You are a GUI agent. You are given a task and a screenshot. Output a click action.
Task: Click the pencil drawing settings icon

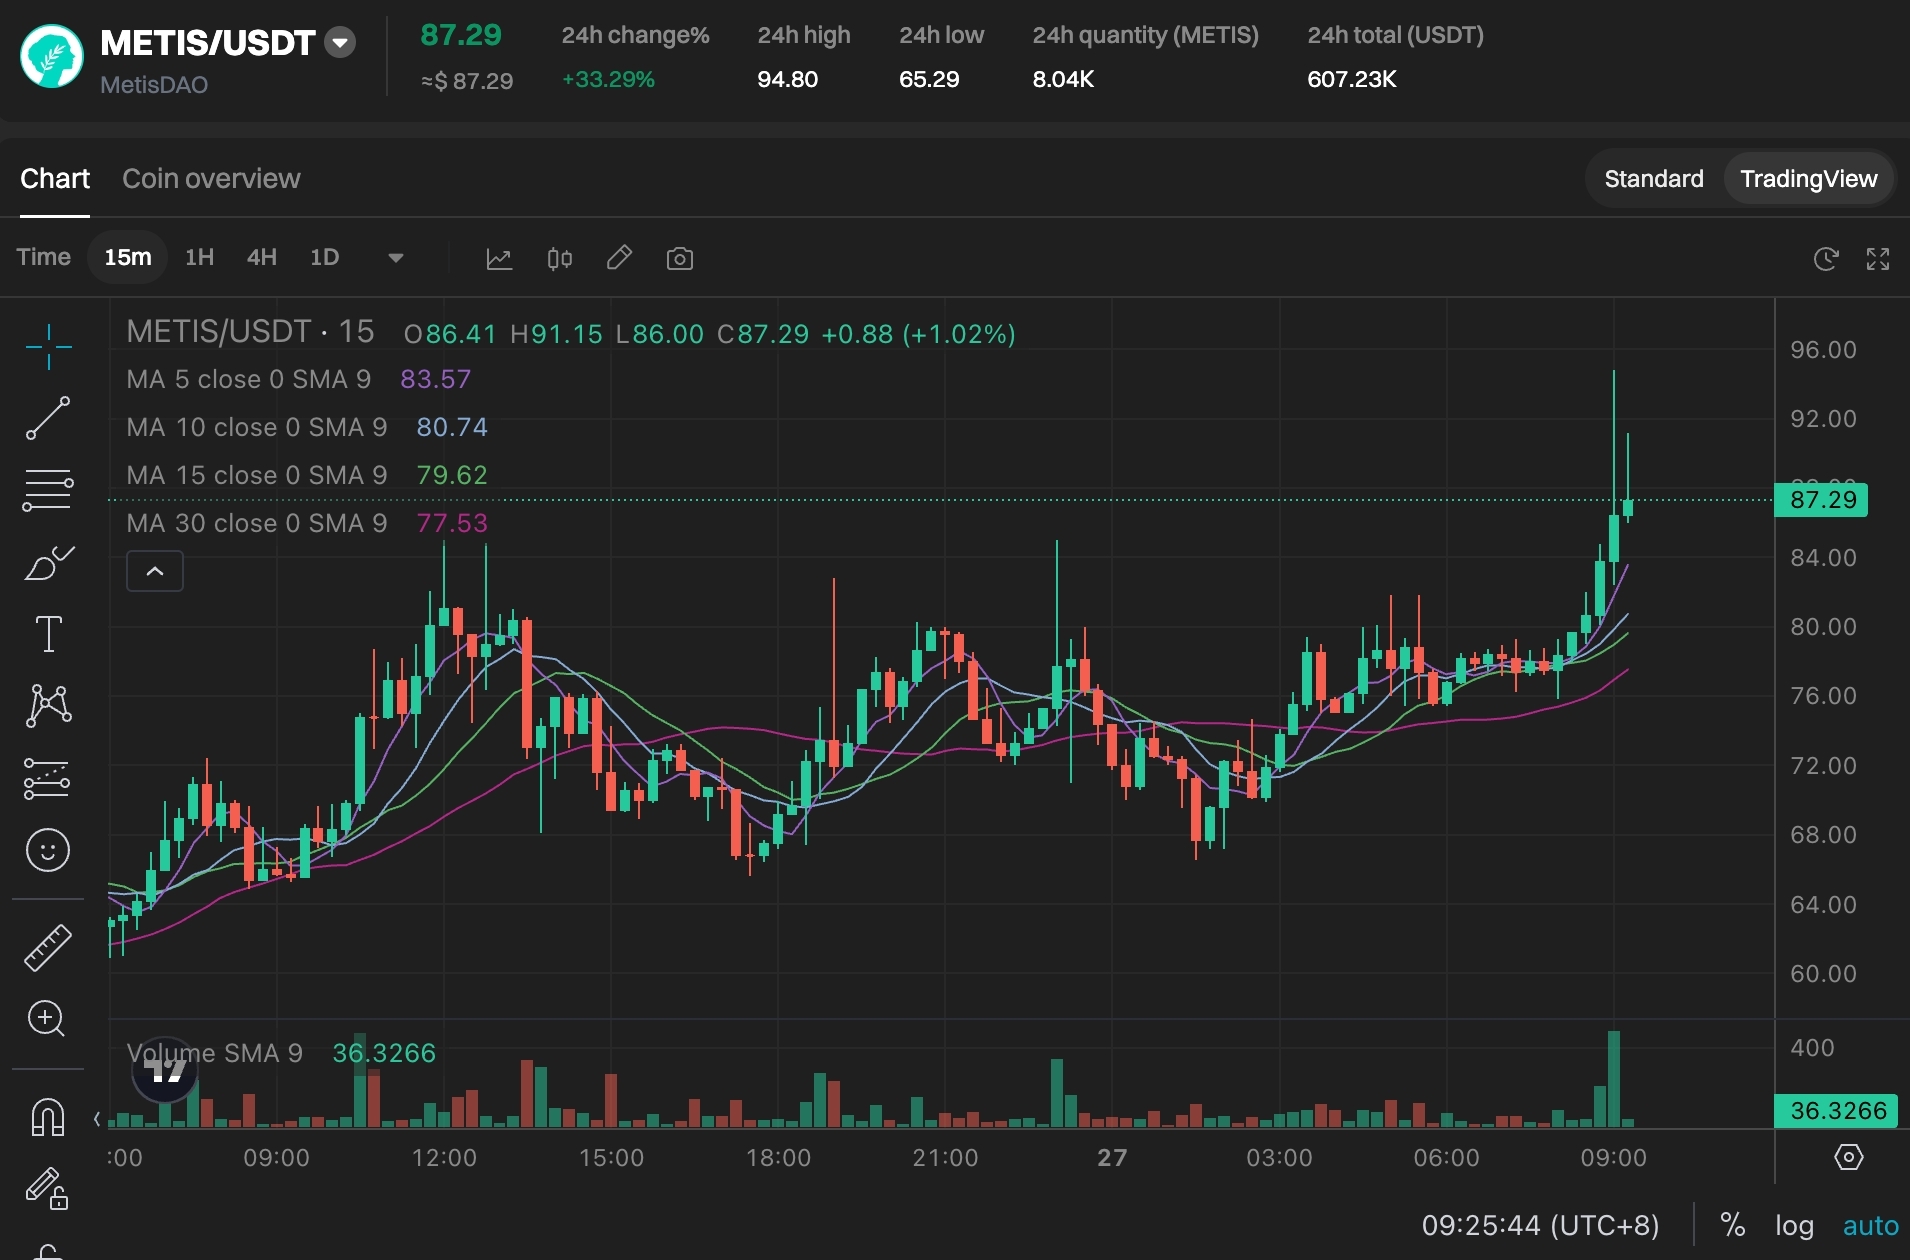[x=619, y=258]
